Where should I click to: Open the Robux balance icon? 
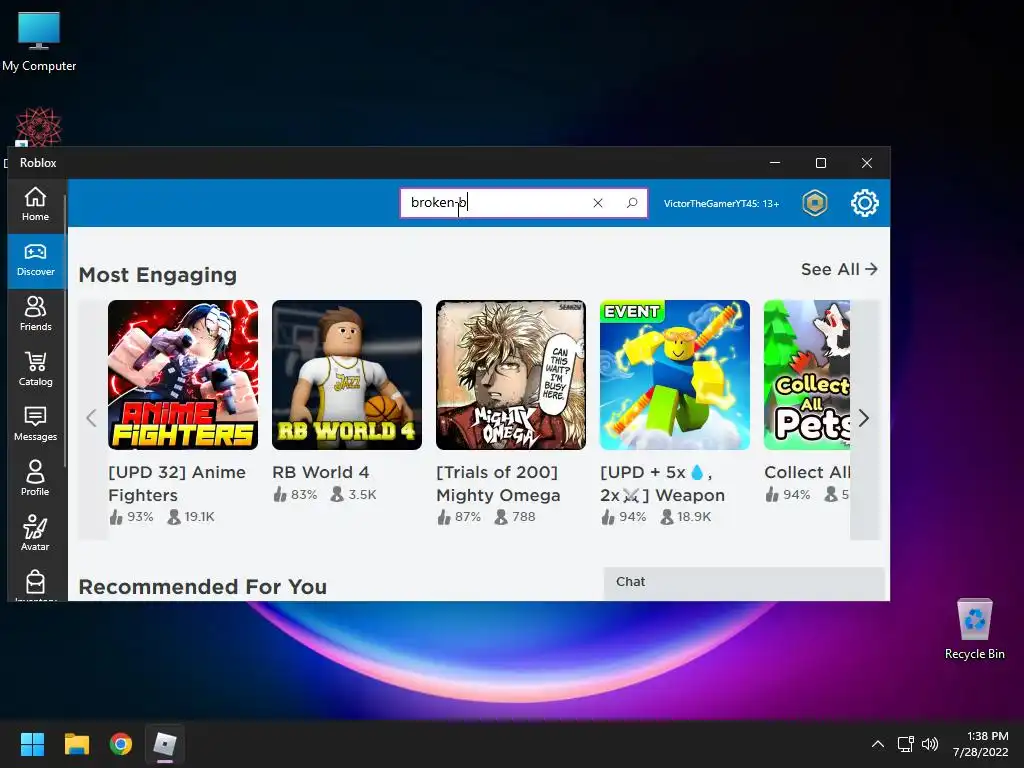814,203
